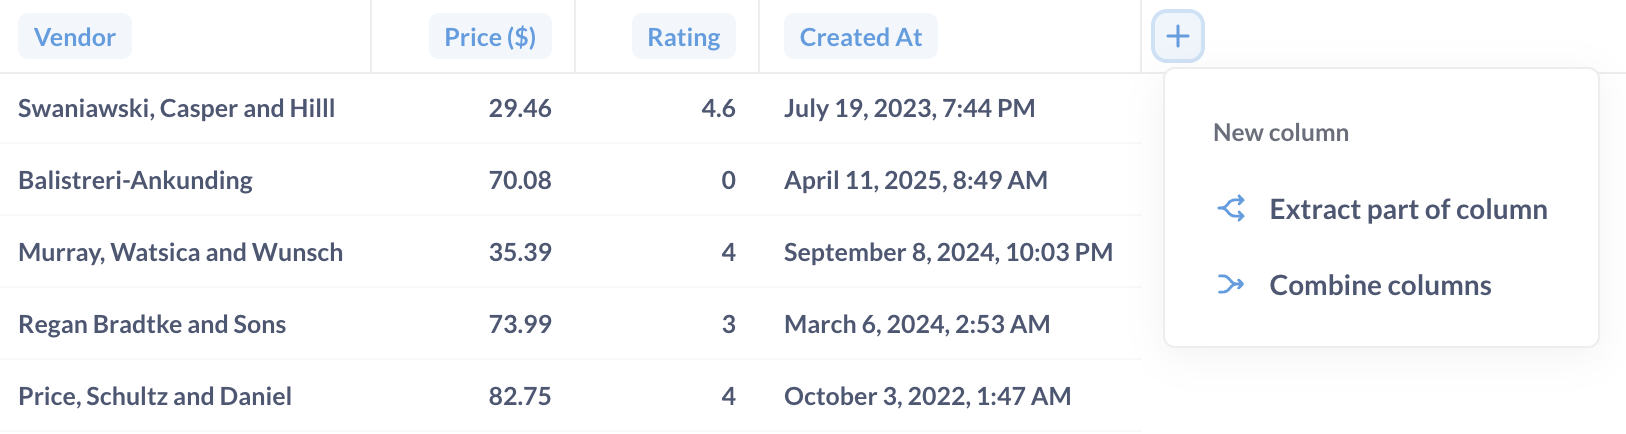Choose Combine columns from the menu
The height and width of the screenshot is (434, 1626).
[1380, 285]
